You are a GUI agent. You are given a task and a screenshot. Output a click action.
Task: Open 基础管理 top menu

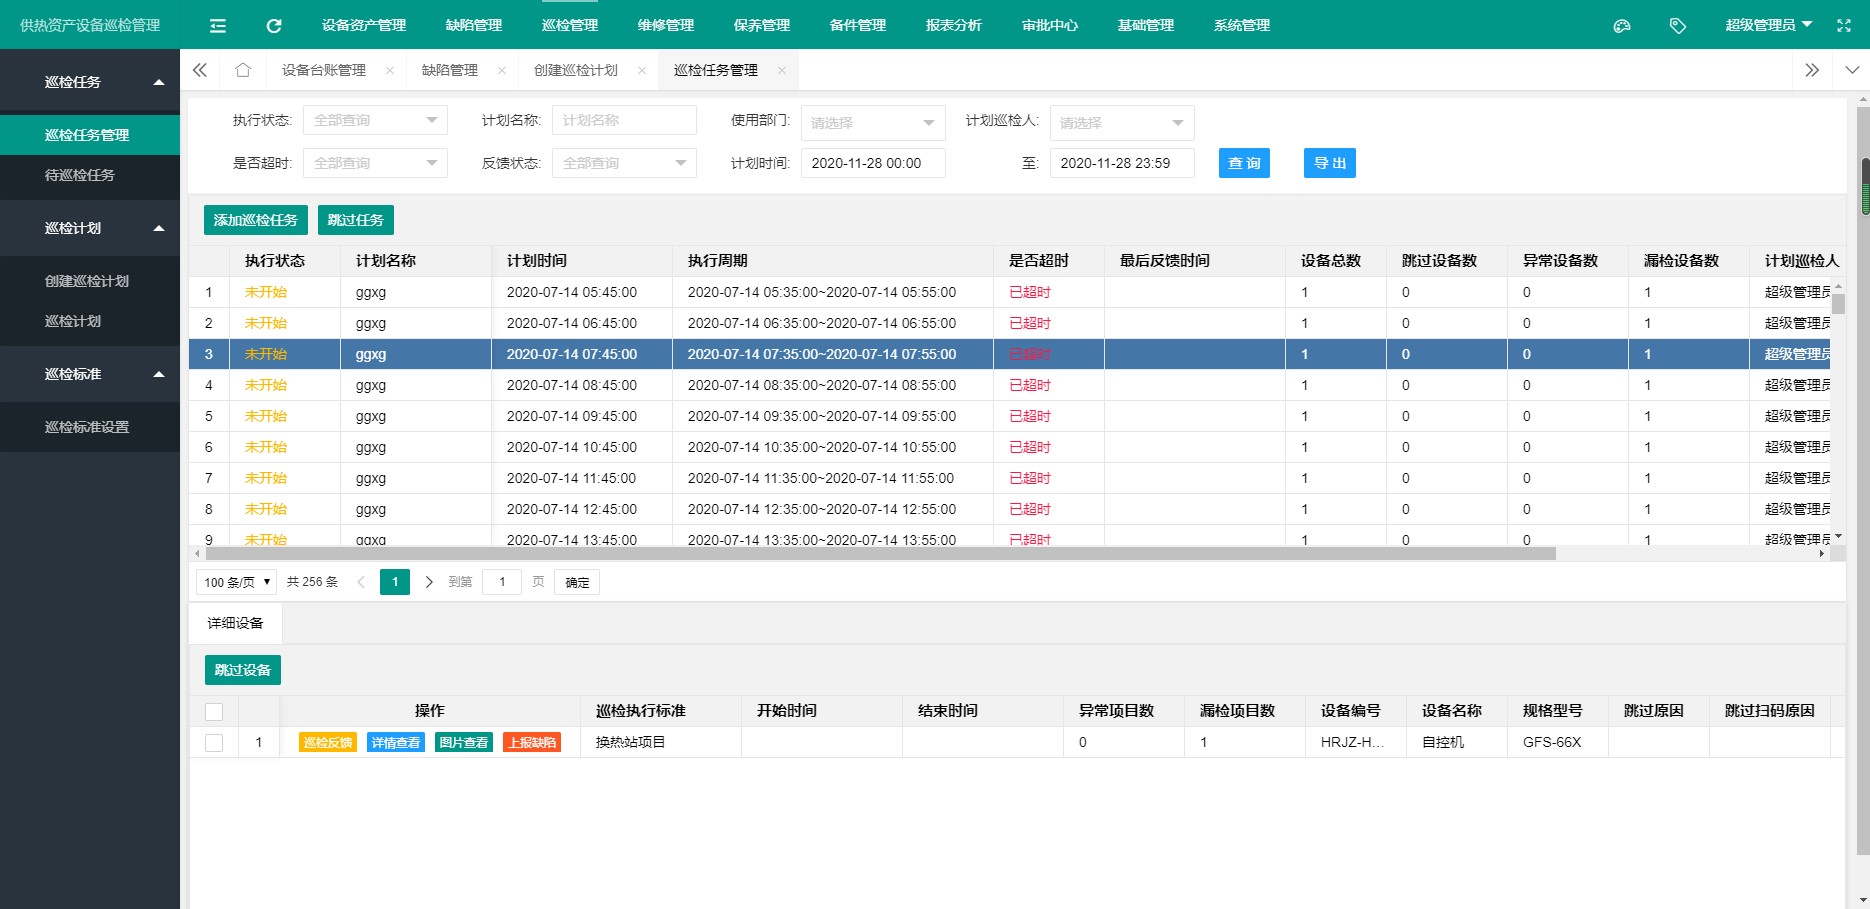point(1146,25)
